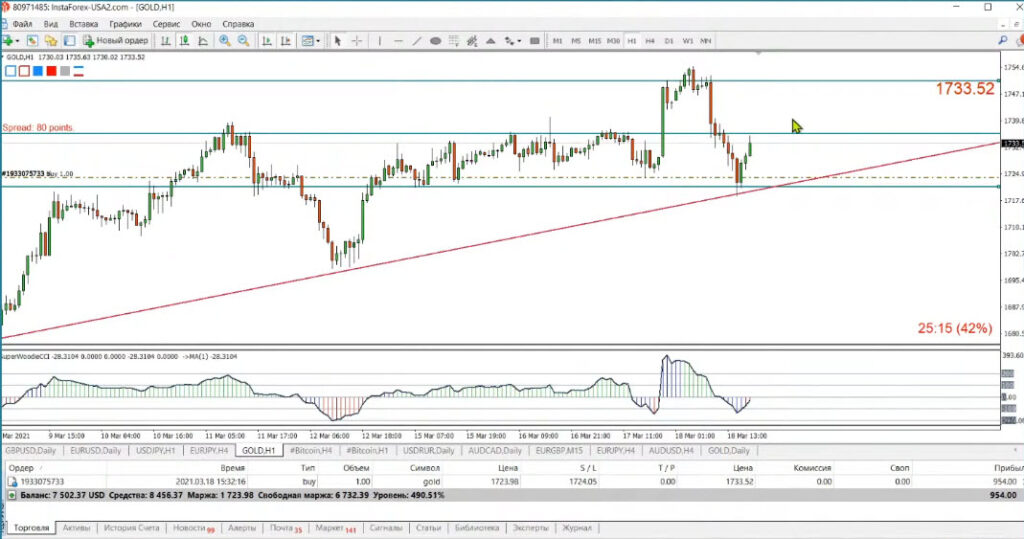The image size is (1024, 539).
Task: Select the horizontal line drawing tool
Action: [x=398, y=41]
